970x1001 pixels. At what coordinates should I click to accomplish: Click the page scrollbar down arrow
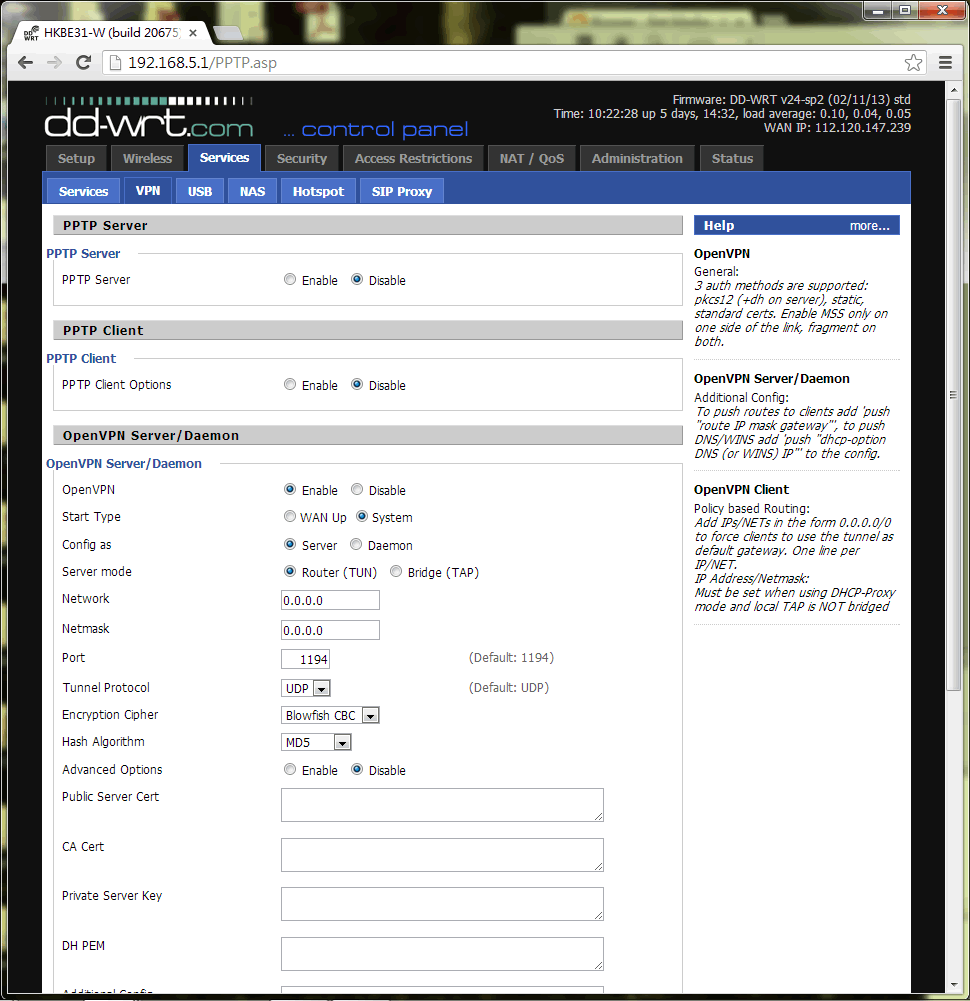(953, 985)
